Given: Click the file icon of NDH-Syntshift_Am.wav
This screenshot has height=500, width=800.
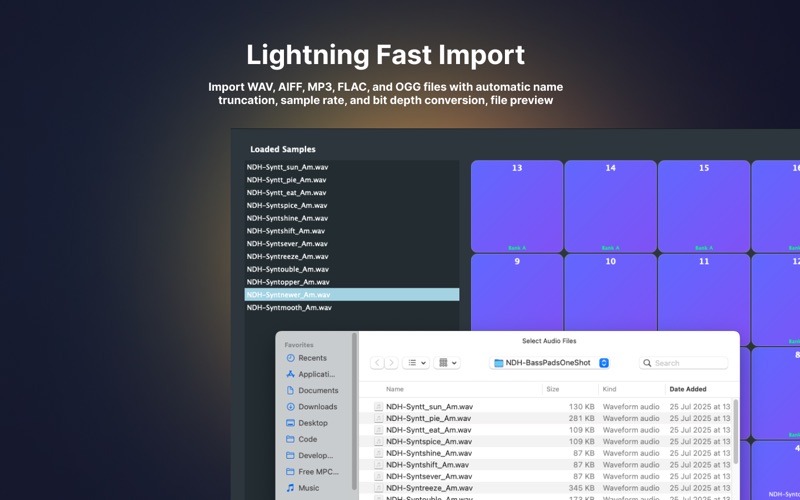Looking at the screenshot, I should click(x=378, y=465).
